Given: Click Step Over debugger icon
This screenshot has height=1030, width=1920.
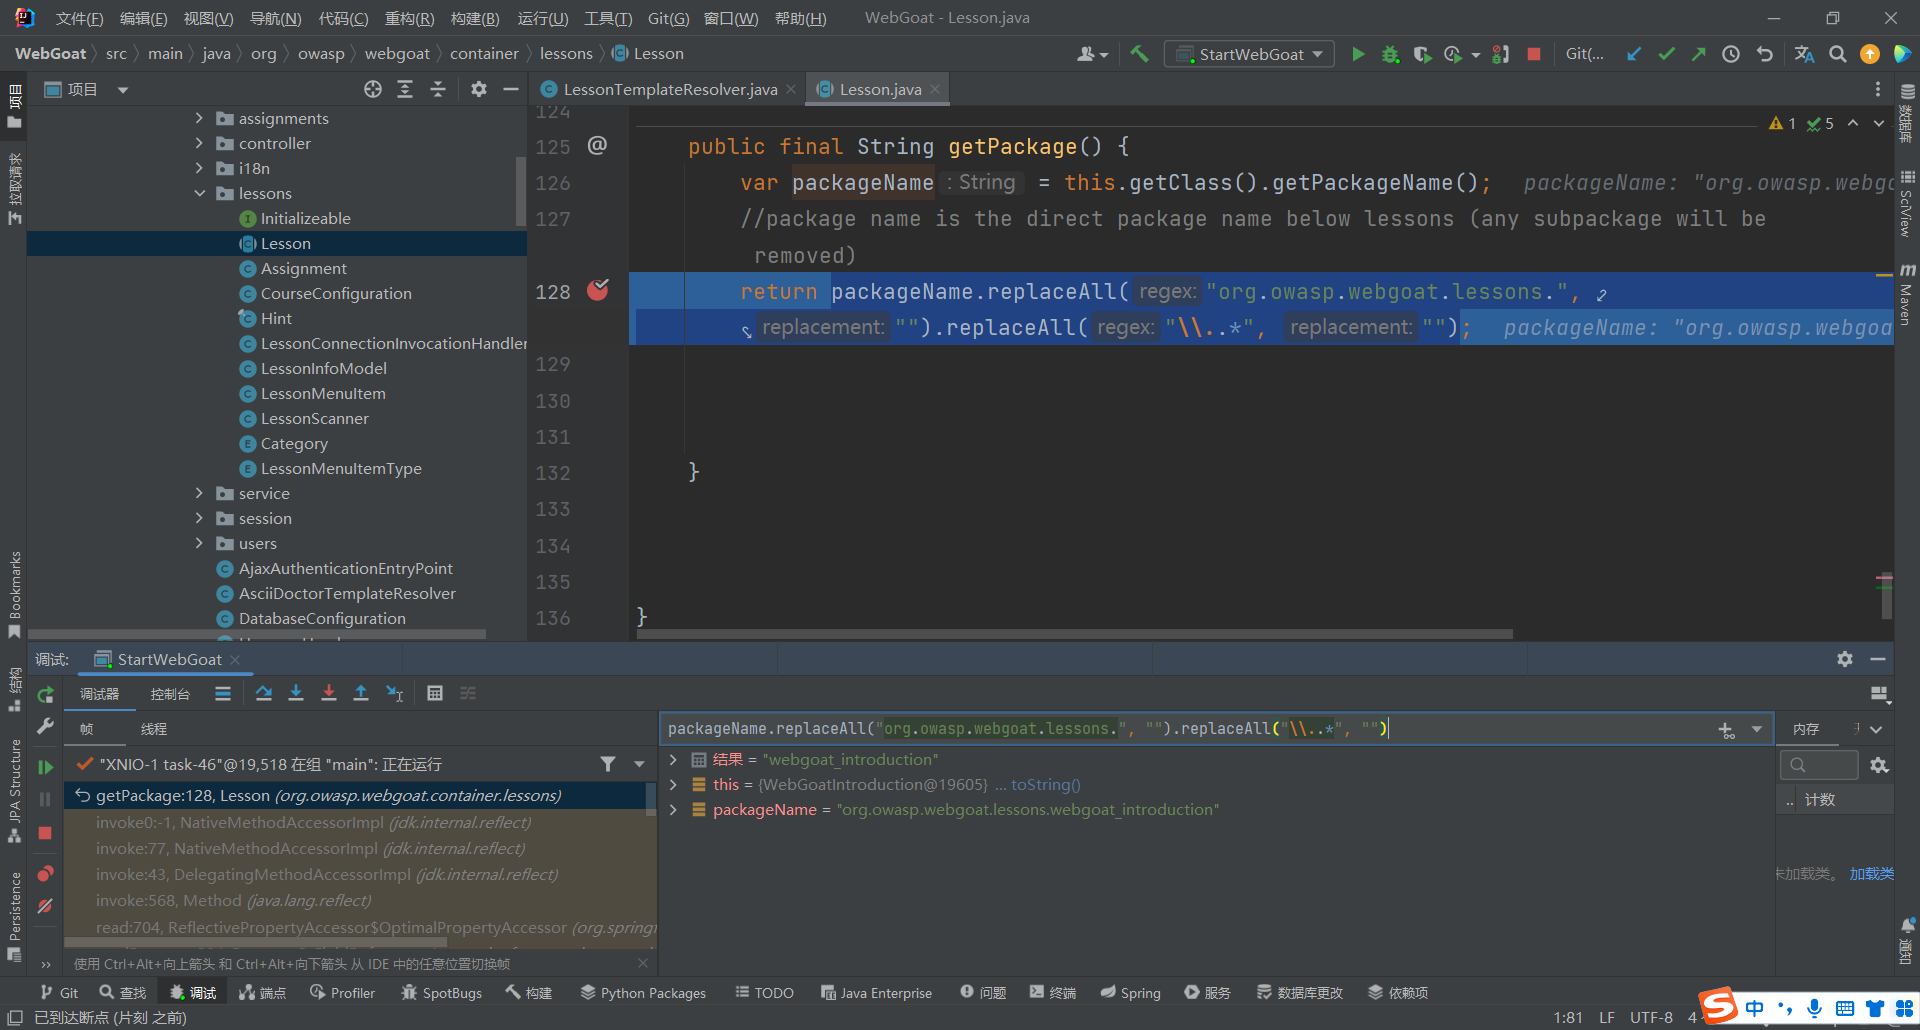Looking at the screenshot, I should 264,693.
